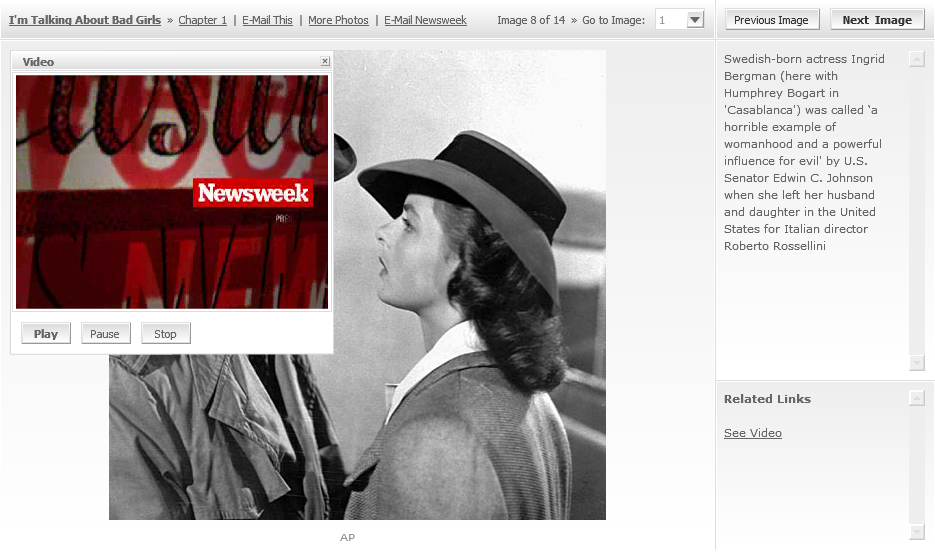The height and width of the screenshot is (552, 935).
Task: Click the Go to Image number field
Action: pyautogui.click(x=670, y=20)
